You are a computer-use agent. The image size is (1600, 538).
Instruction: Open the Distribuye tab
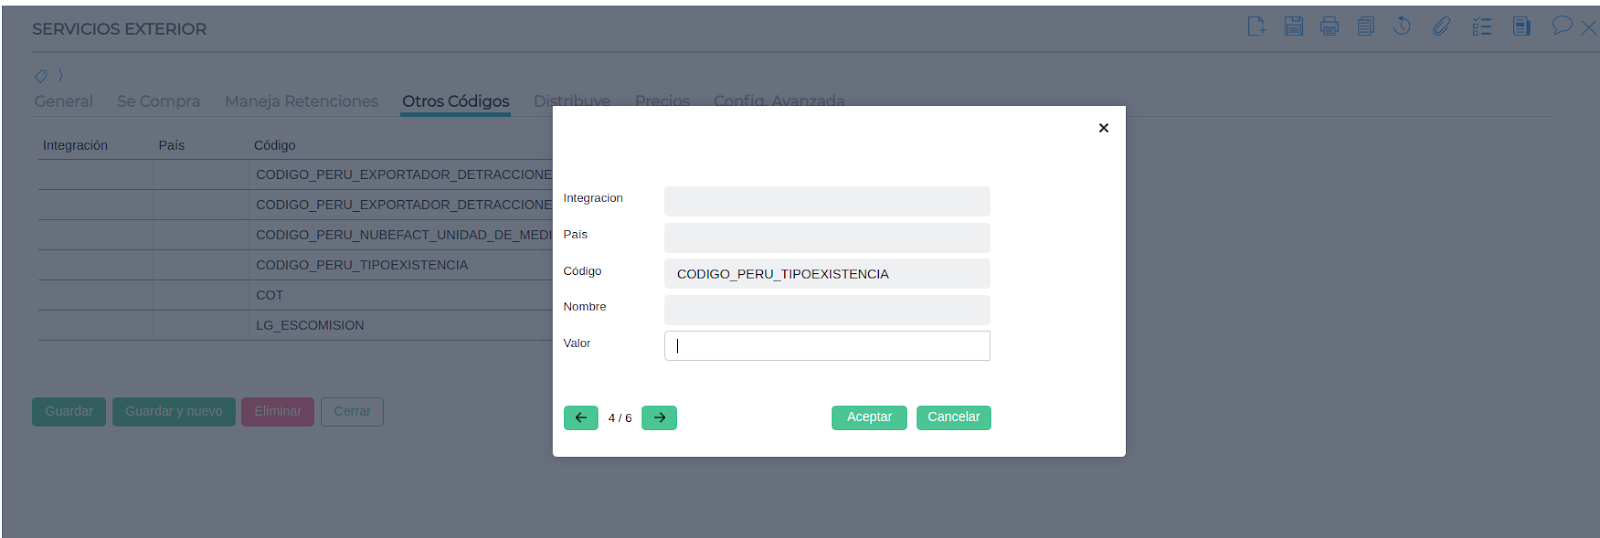571,101
